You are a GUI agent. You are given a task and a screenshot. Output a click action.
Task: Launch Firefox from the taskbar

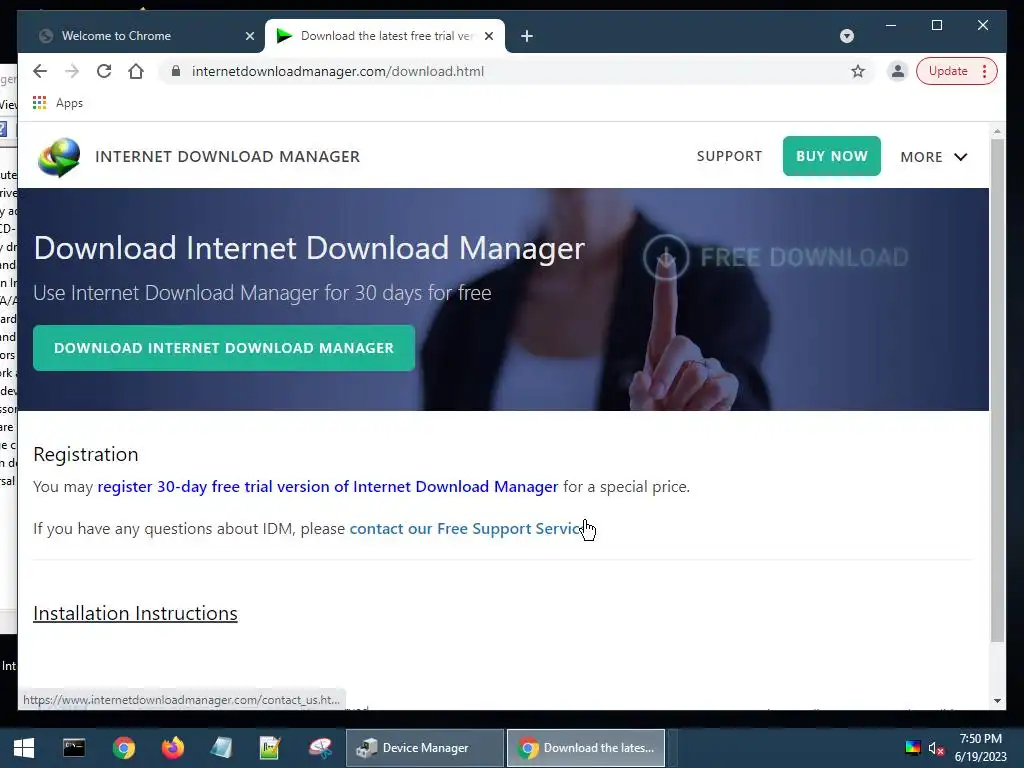172,748
